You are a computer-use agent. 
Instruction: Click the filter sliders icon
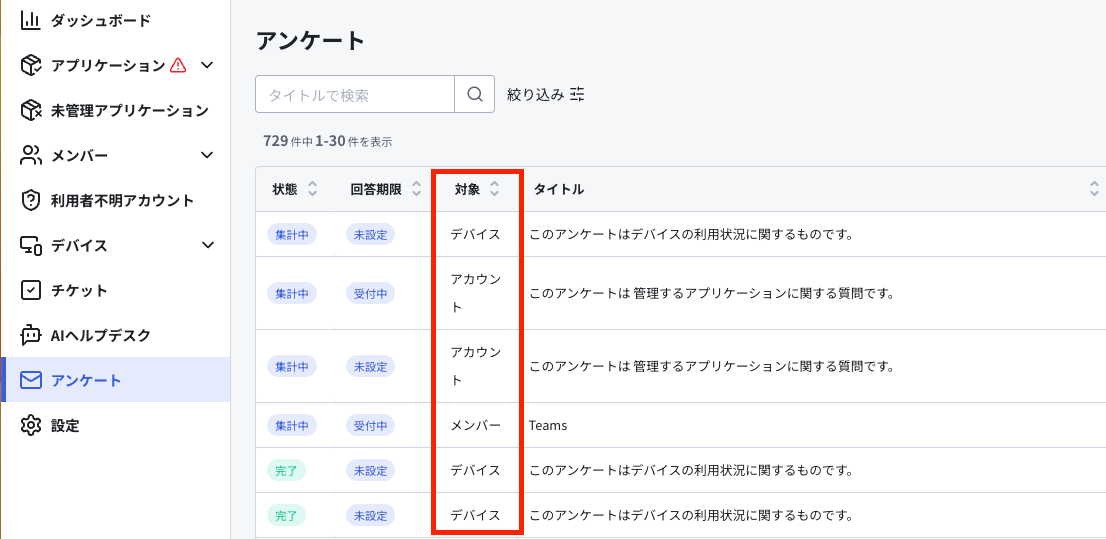click(x=578, y=94)
